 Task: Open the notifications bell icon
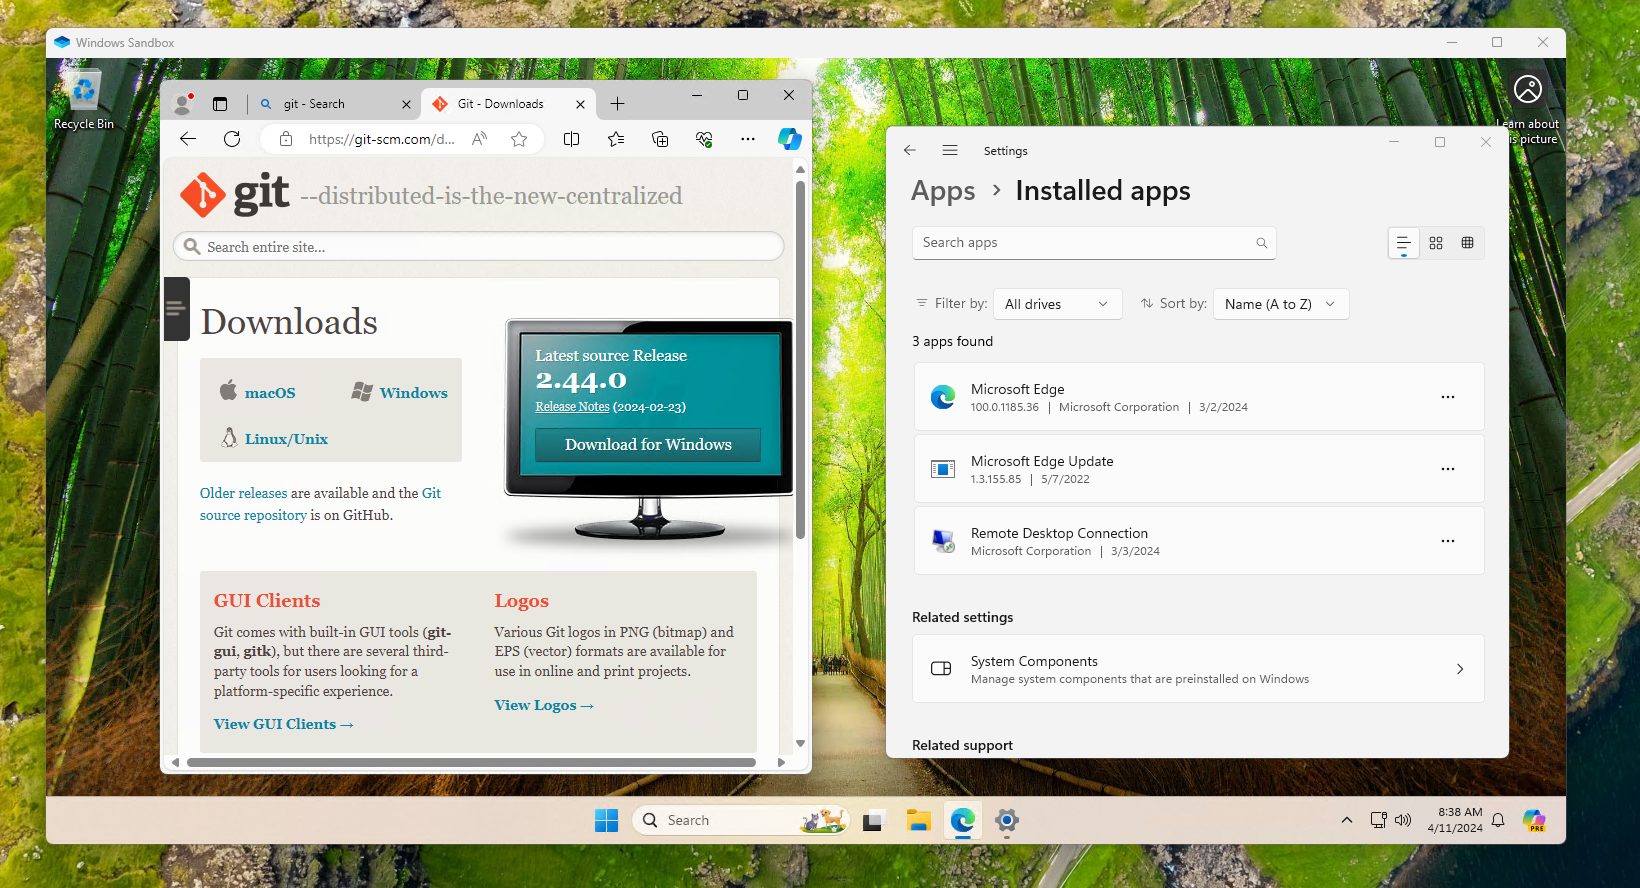(x=1498, y=820)
